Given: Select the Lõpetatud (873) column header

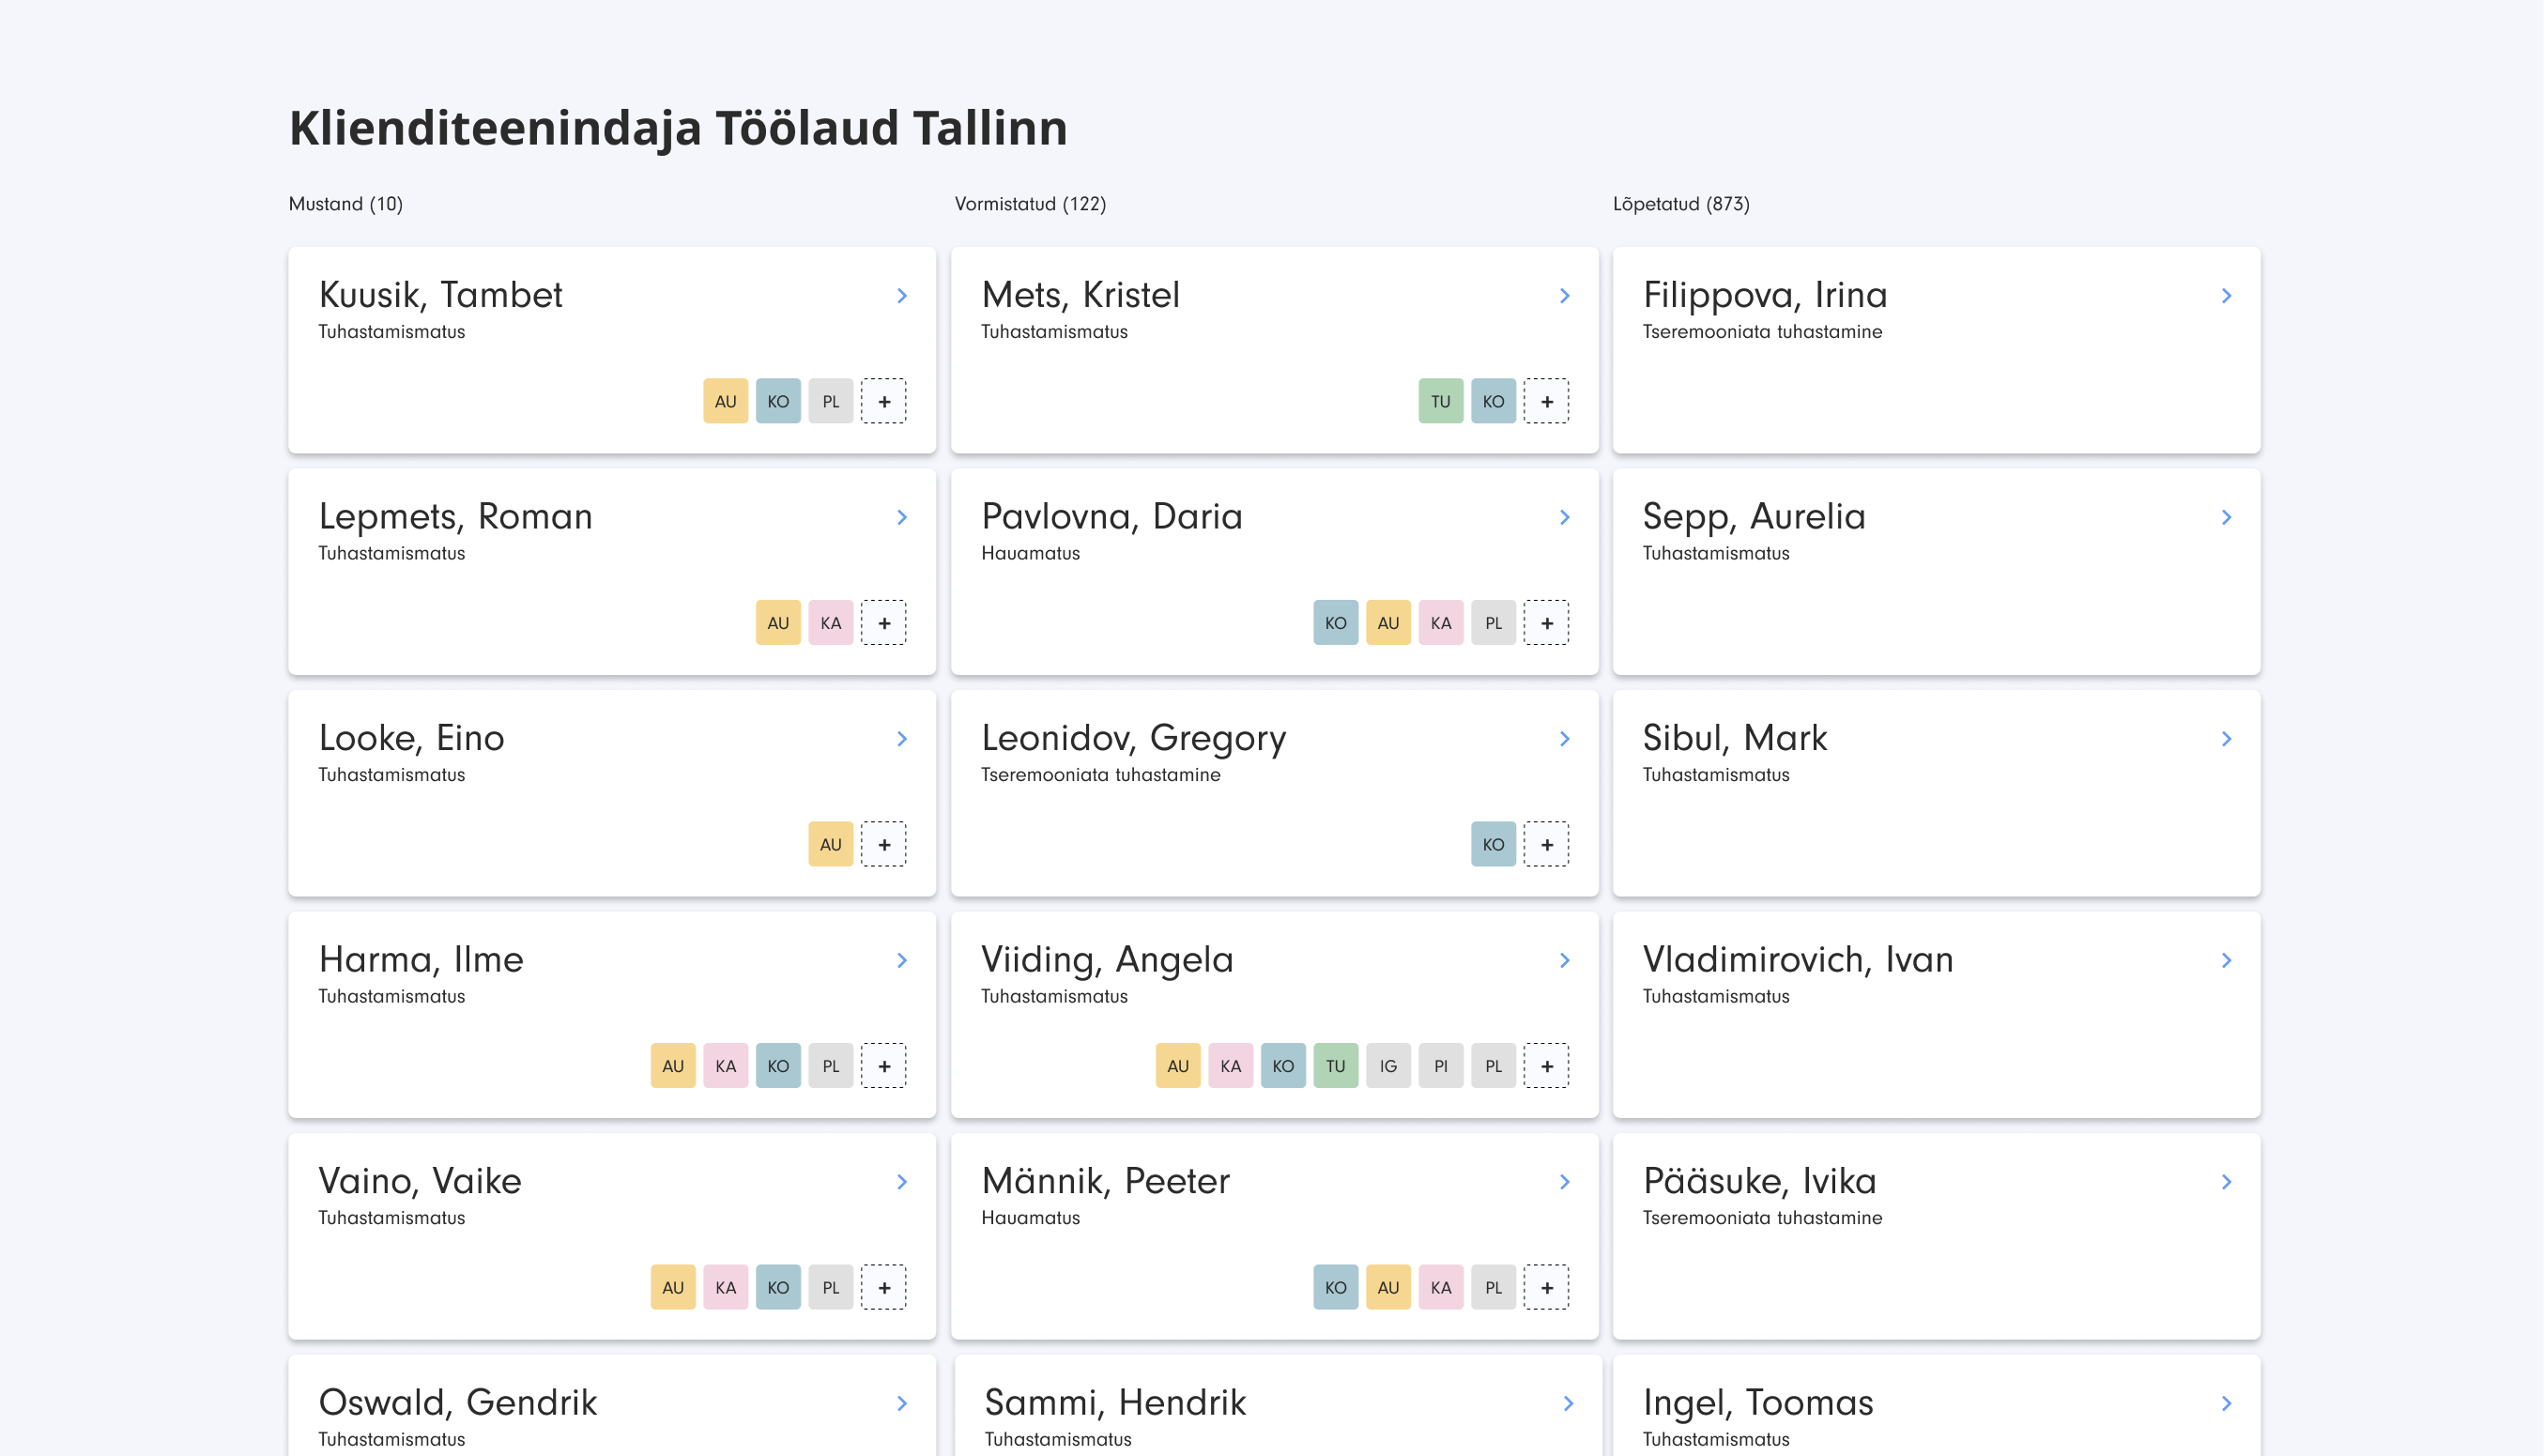Looking at the screenshot, I should (x=1680, y=204).
